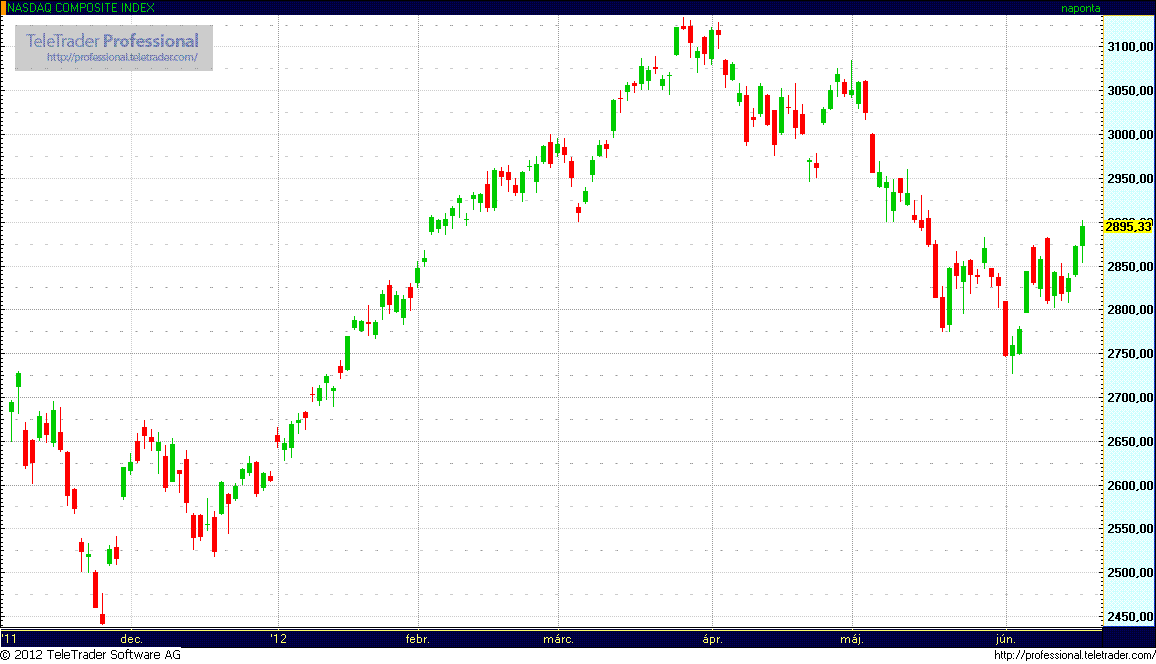Viewport: 1156px width, 664px height.
Task: Click the '11 year date axis label
Action: (x=9, y=639)
